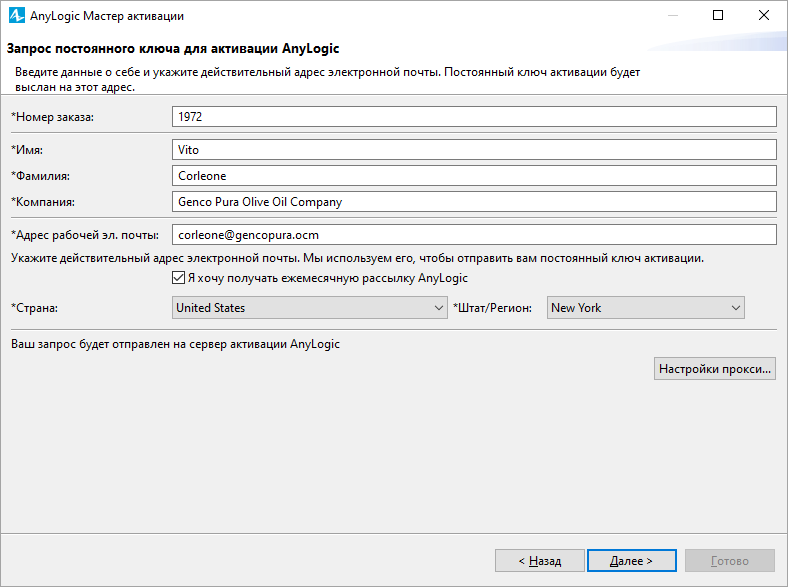This screenshot has height=587, width=788.
Task: Maximize the activation wizard window
Action: coord(718,16)
